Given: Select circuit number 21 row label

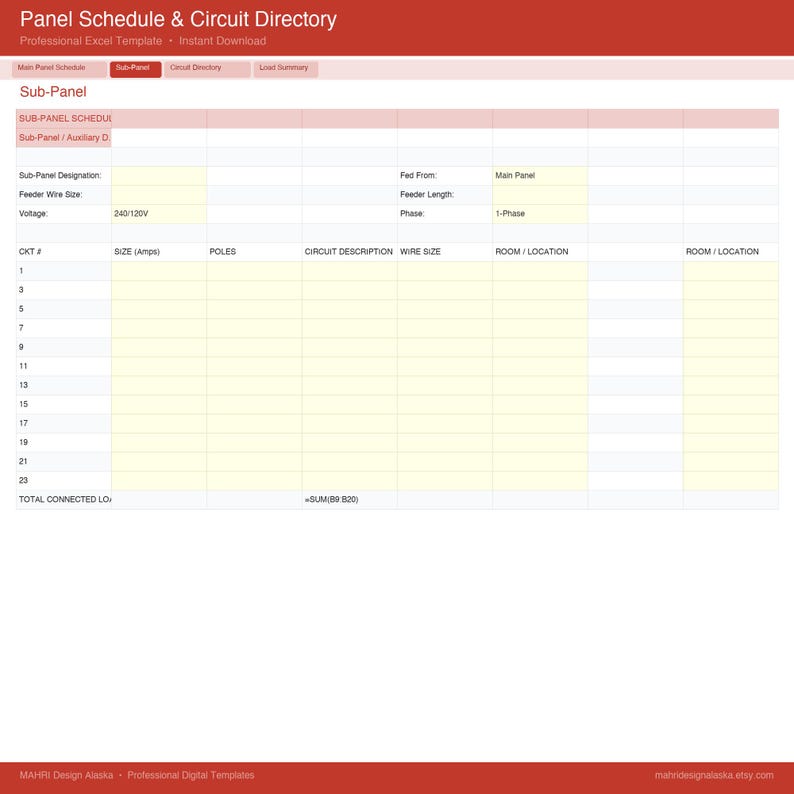Looking at the screenshot, I should click(64, 462).
